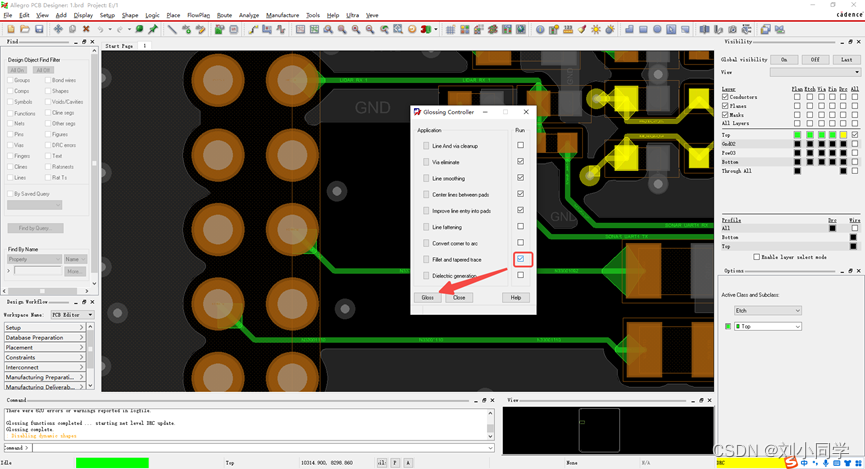Click the Add Connect route icon
Screen dimensions: 865x469
coord(255,29)
